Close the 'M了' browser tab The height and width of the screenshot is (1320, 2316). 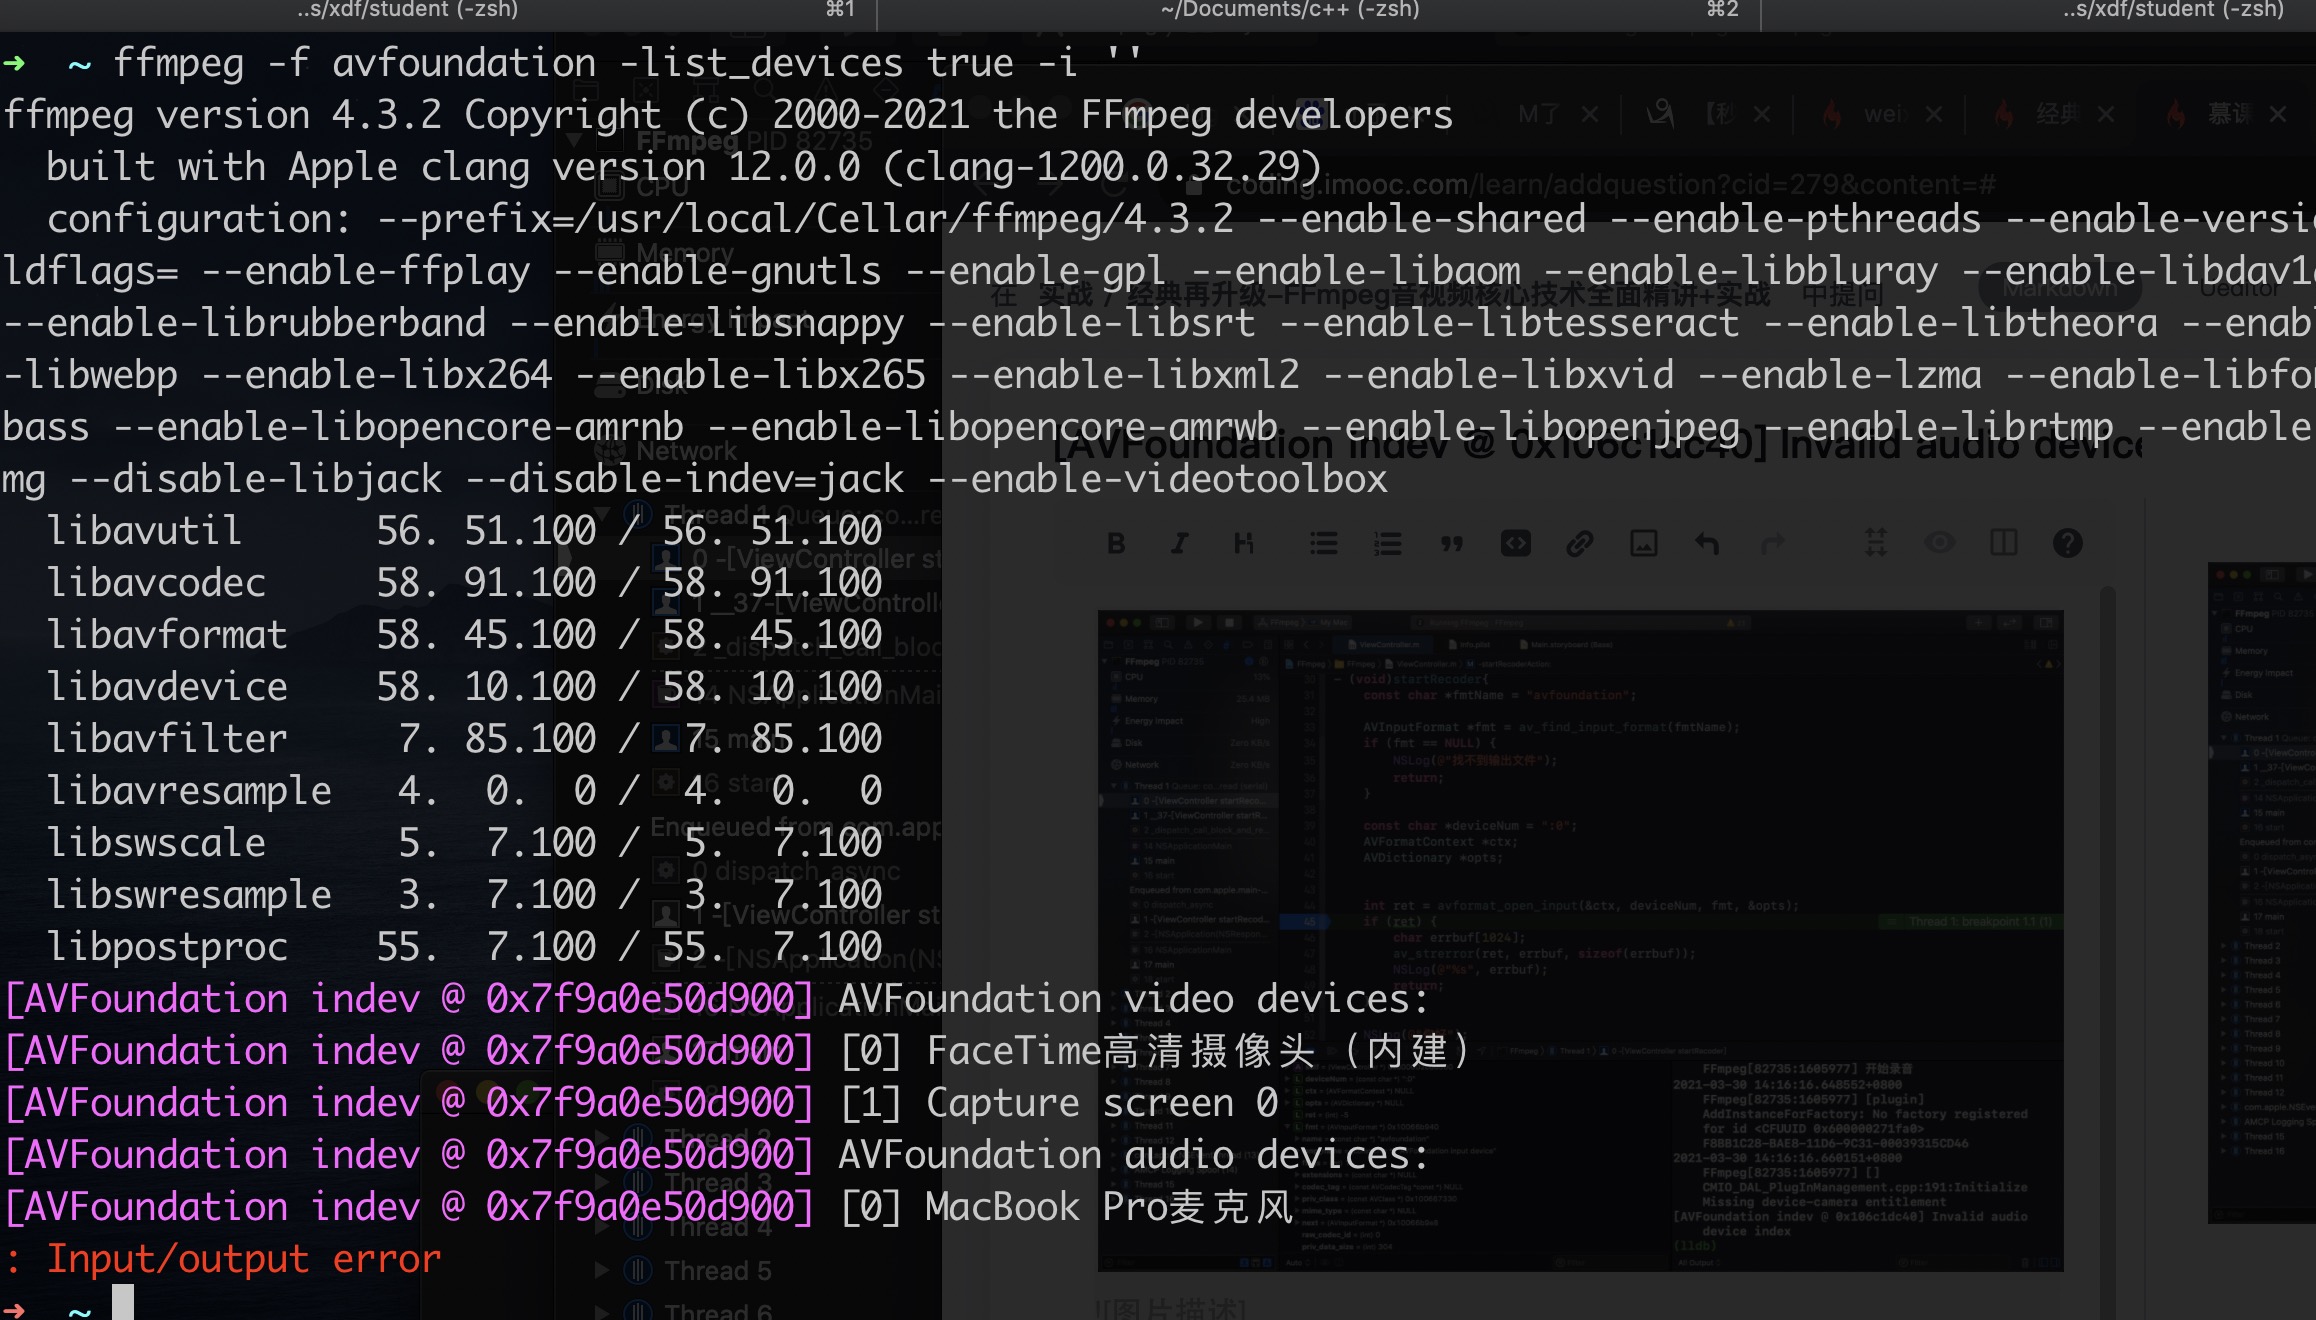click(x=1590, y=114)
